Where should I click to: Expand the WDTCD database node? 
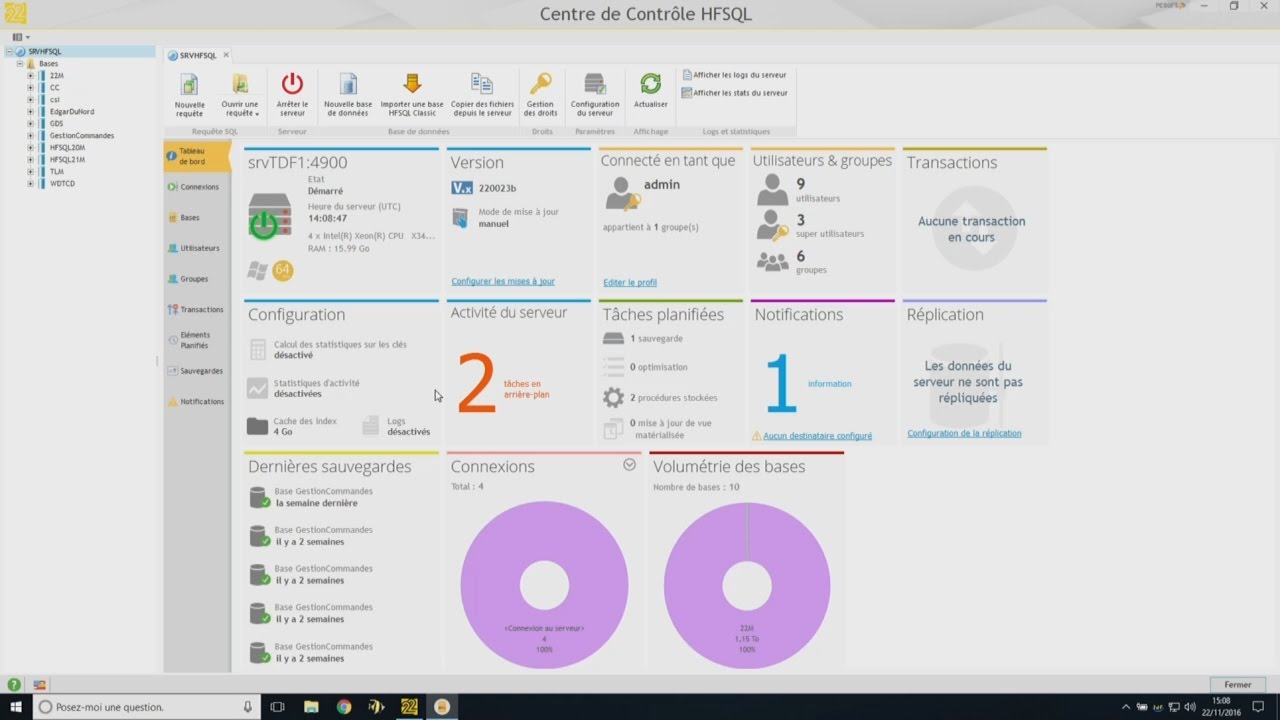coord(30,183)
